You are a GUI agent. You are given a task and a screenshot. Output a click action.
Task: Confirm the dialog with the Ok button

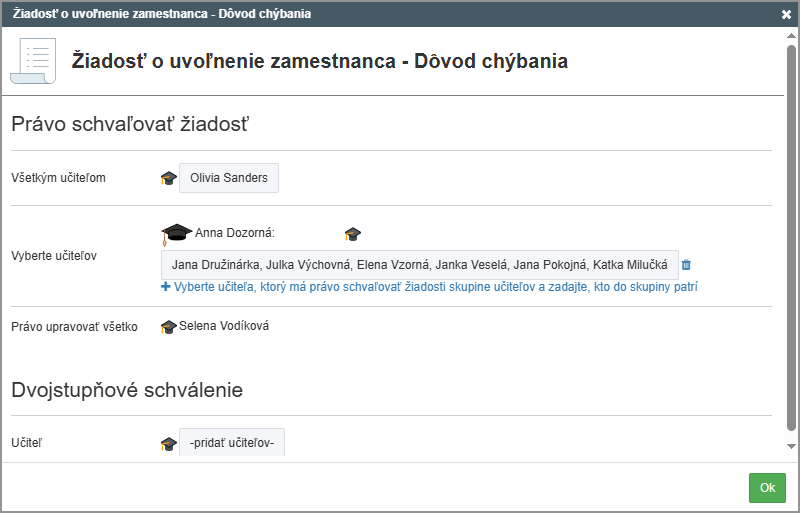[x=767, y=488]
